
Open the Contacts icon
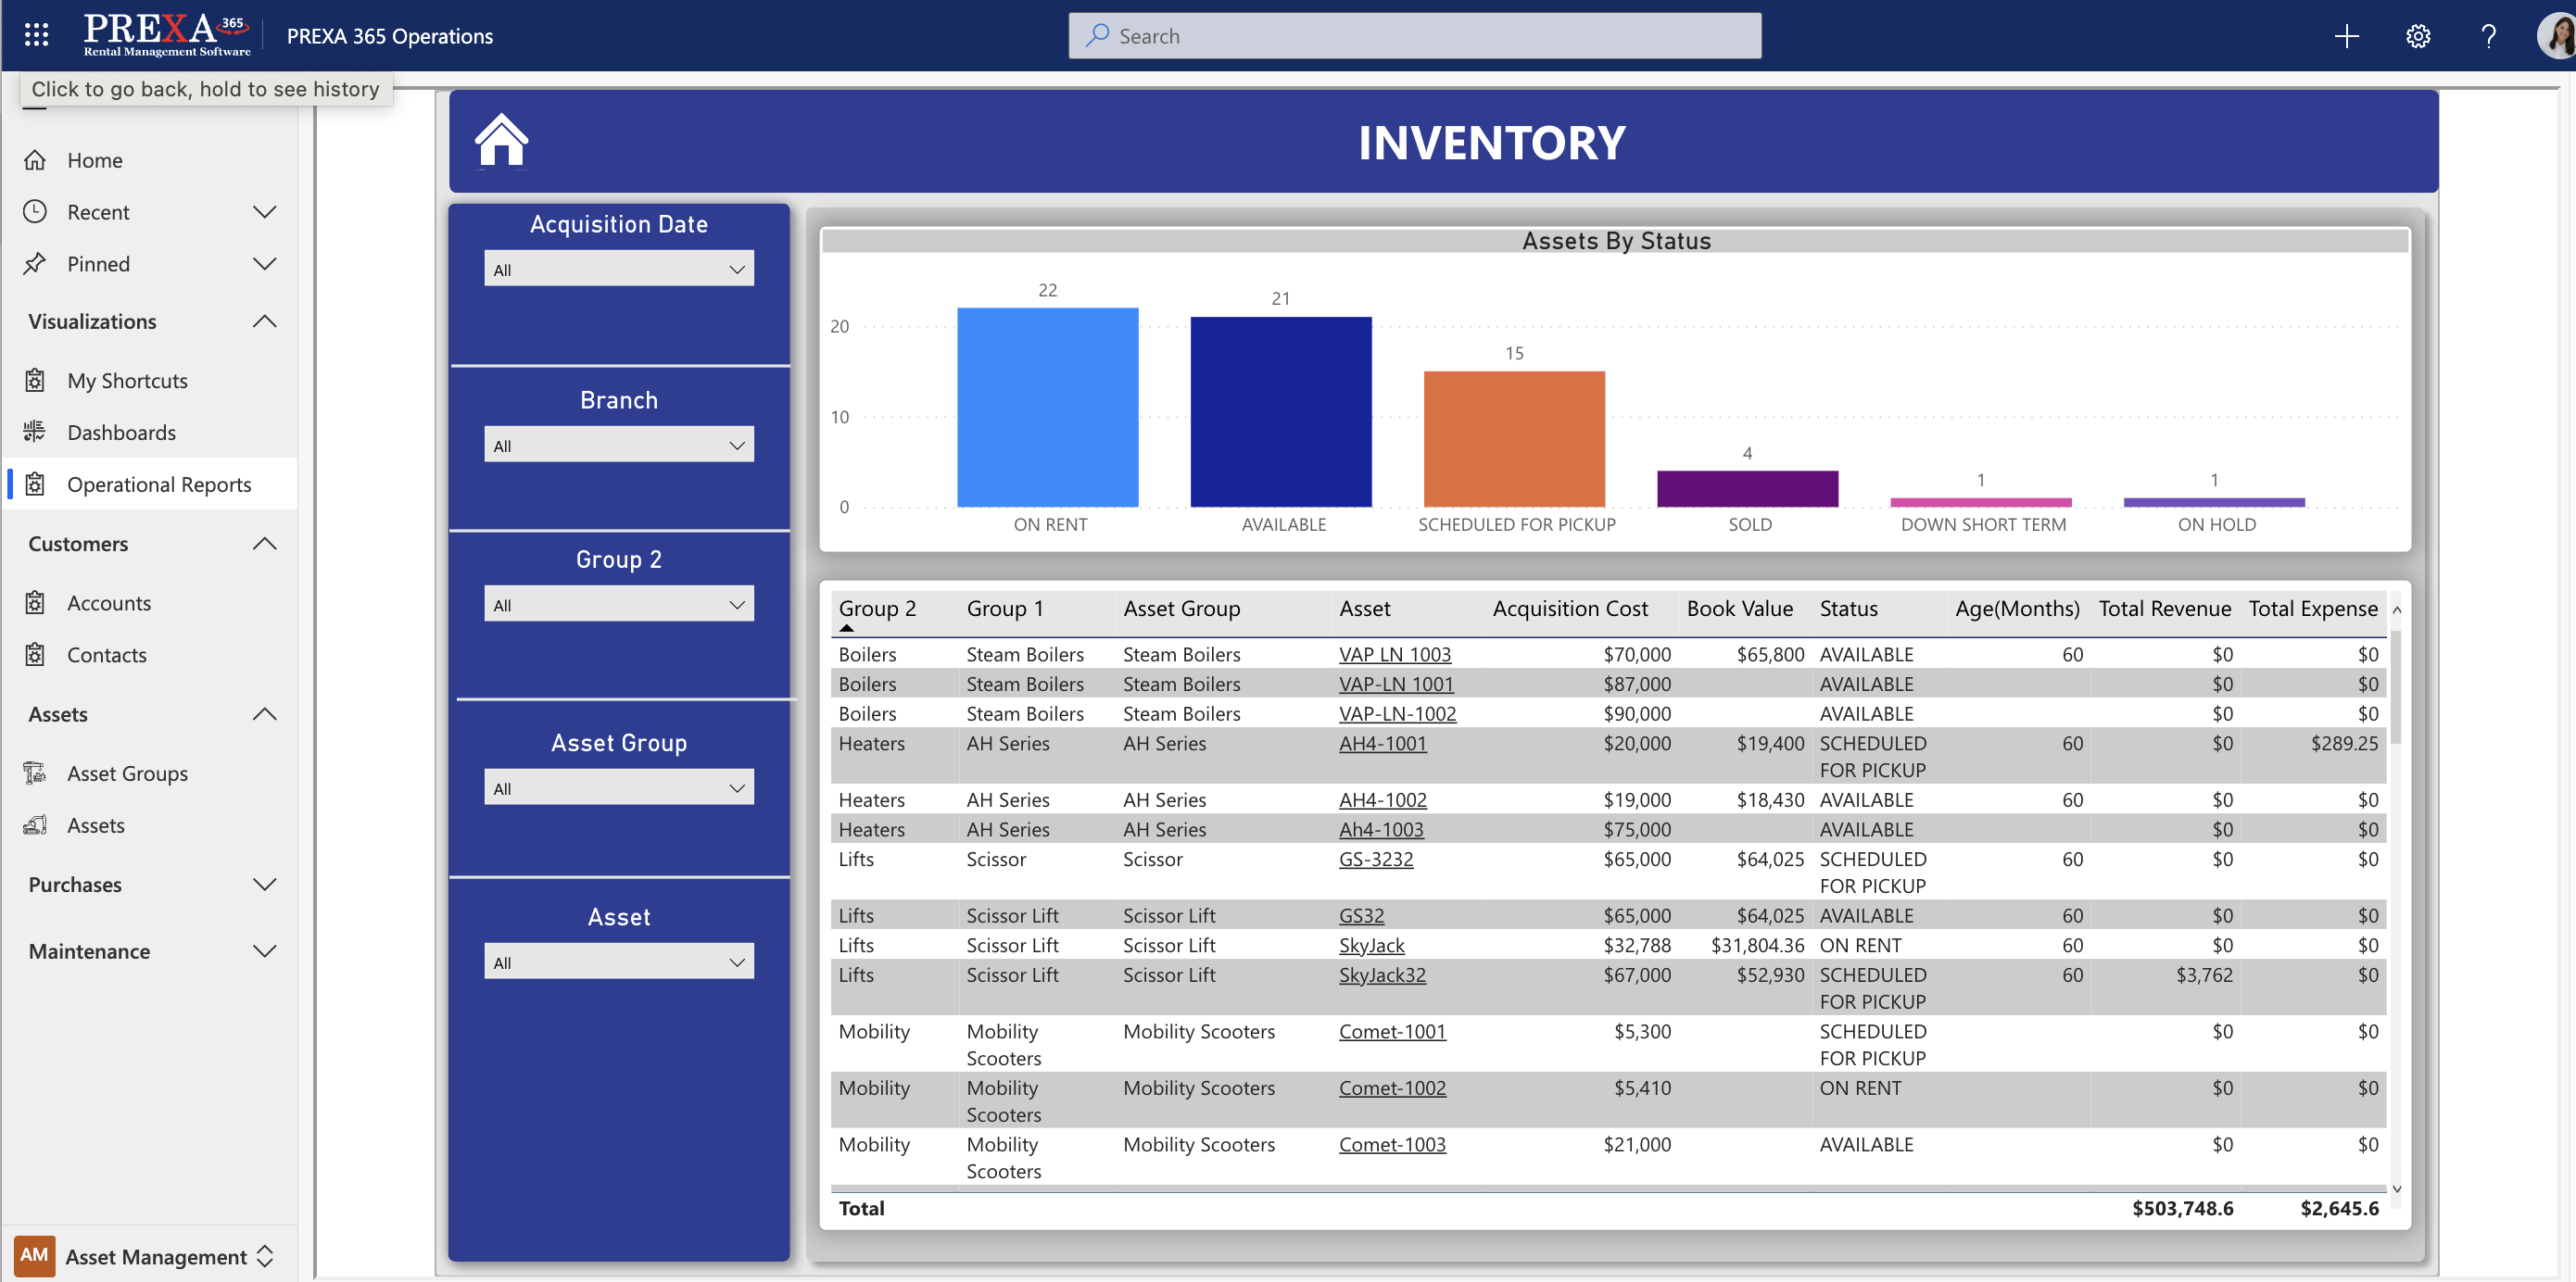(35, 654)
